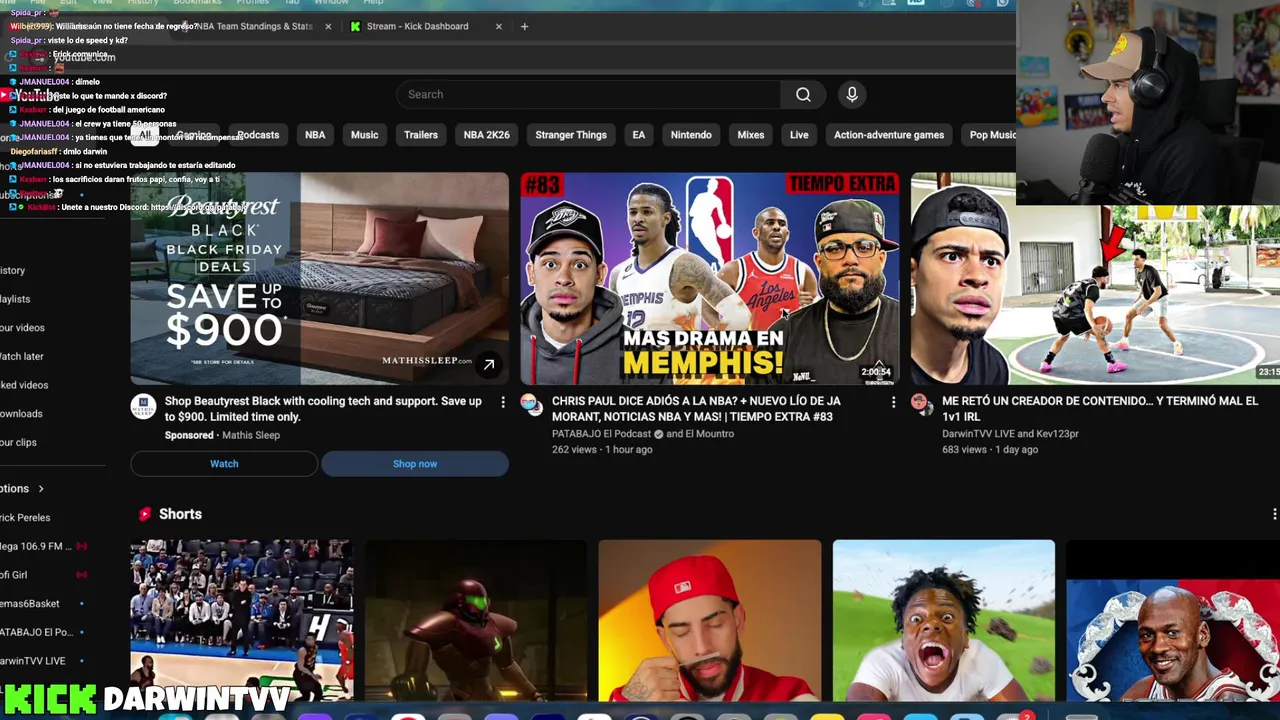Switch to Stream - Kick Dashboard tab
The height and width of the screenshot is (720, 1280).
(x=417, y=26)
